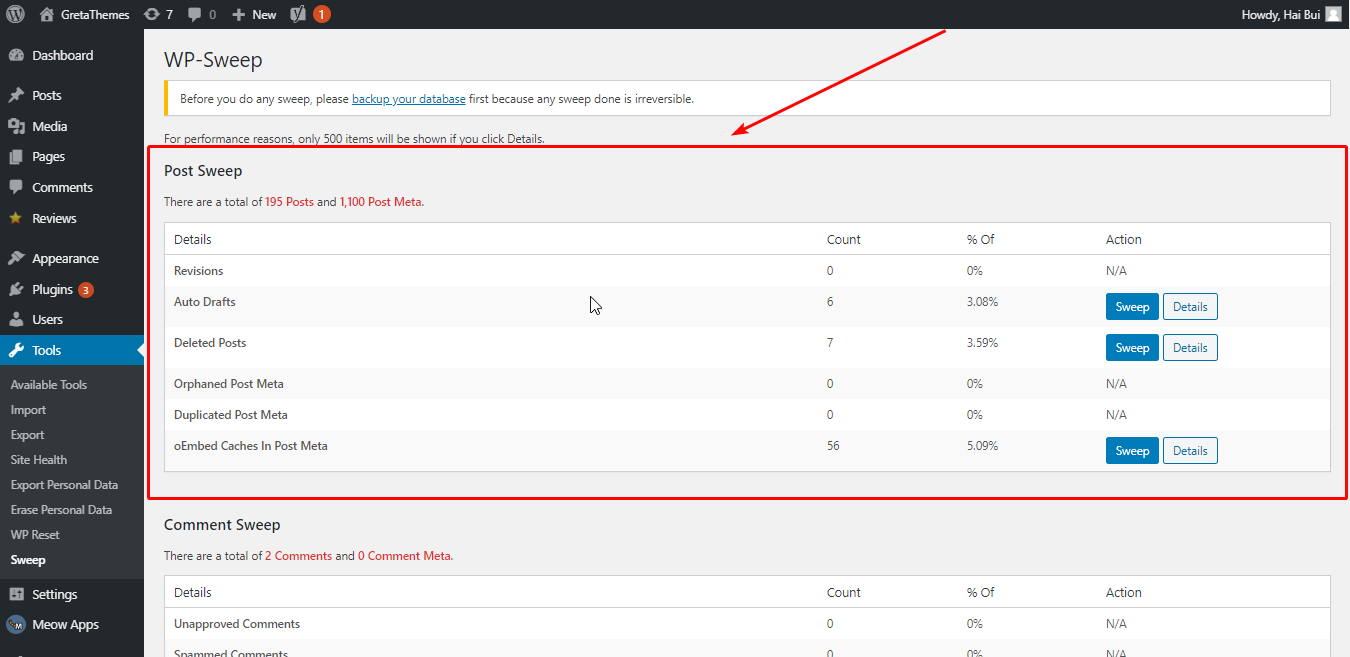Go to Import submenu item

(x=28, y=410)
